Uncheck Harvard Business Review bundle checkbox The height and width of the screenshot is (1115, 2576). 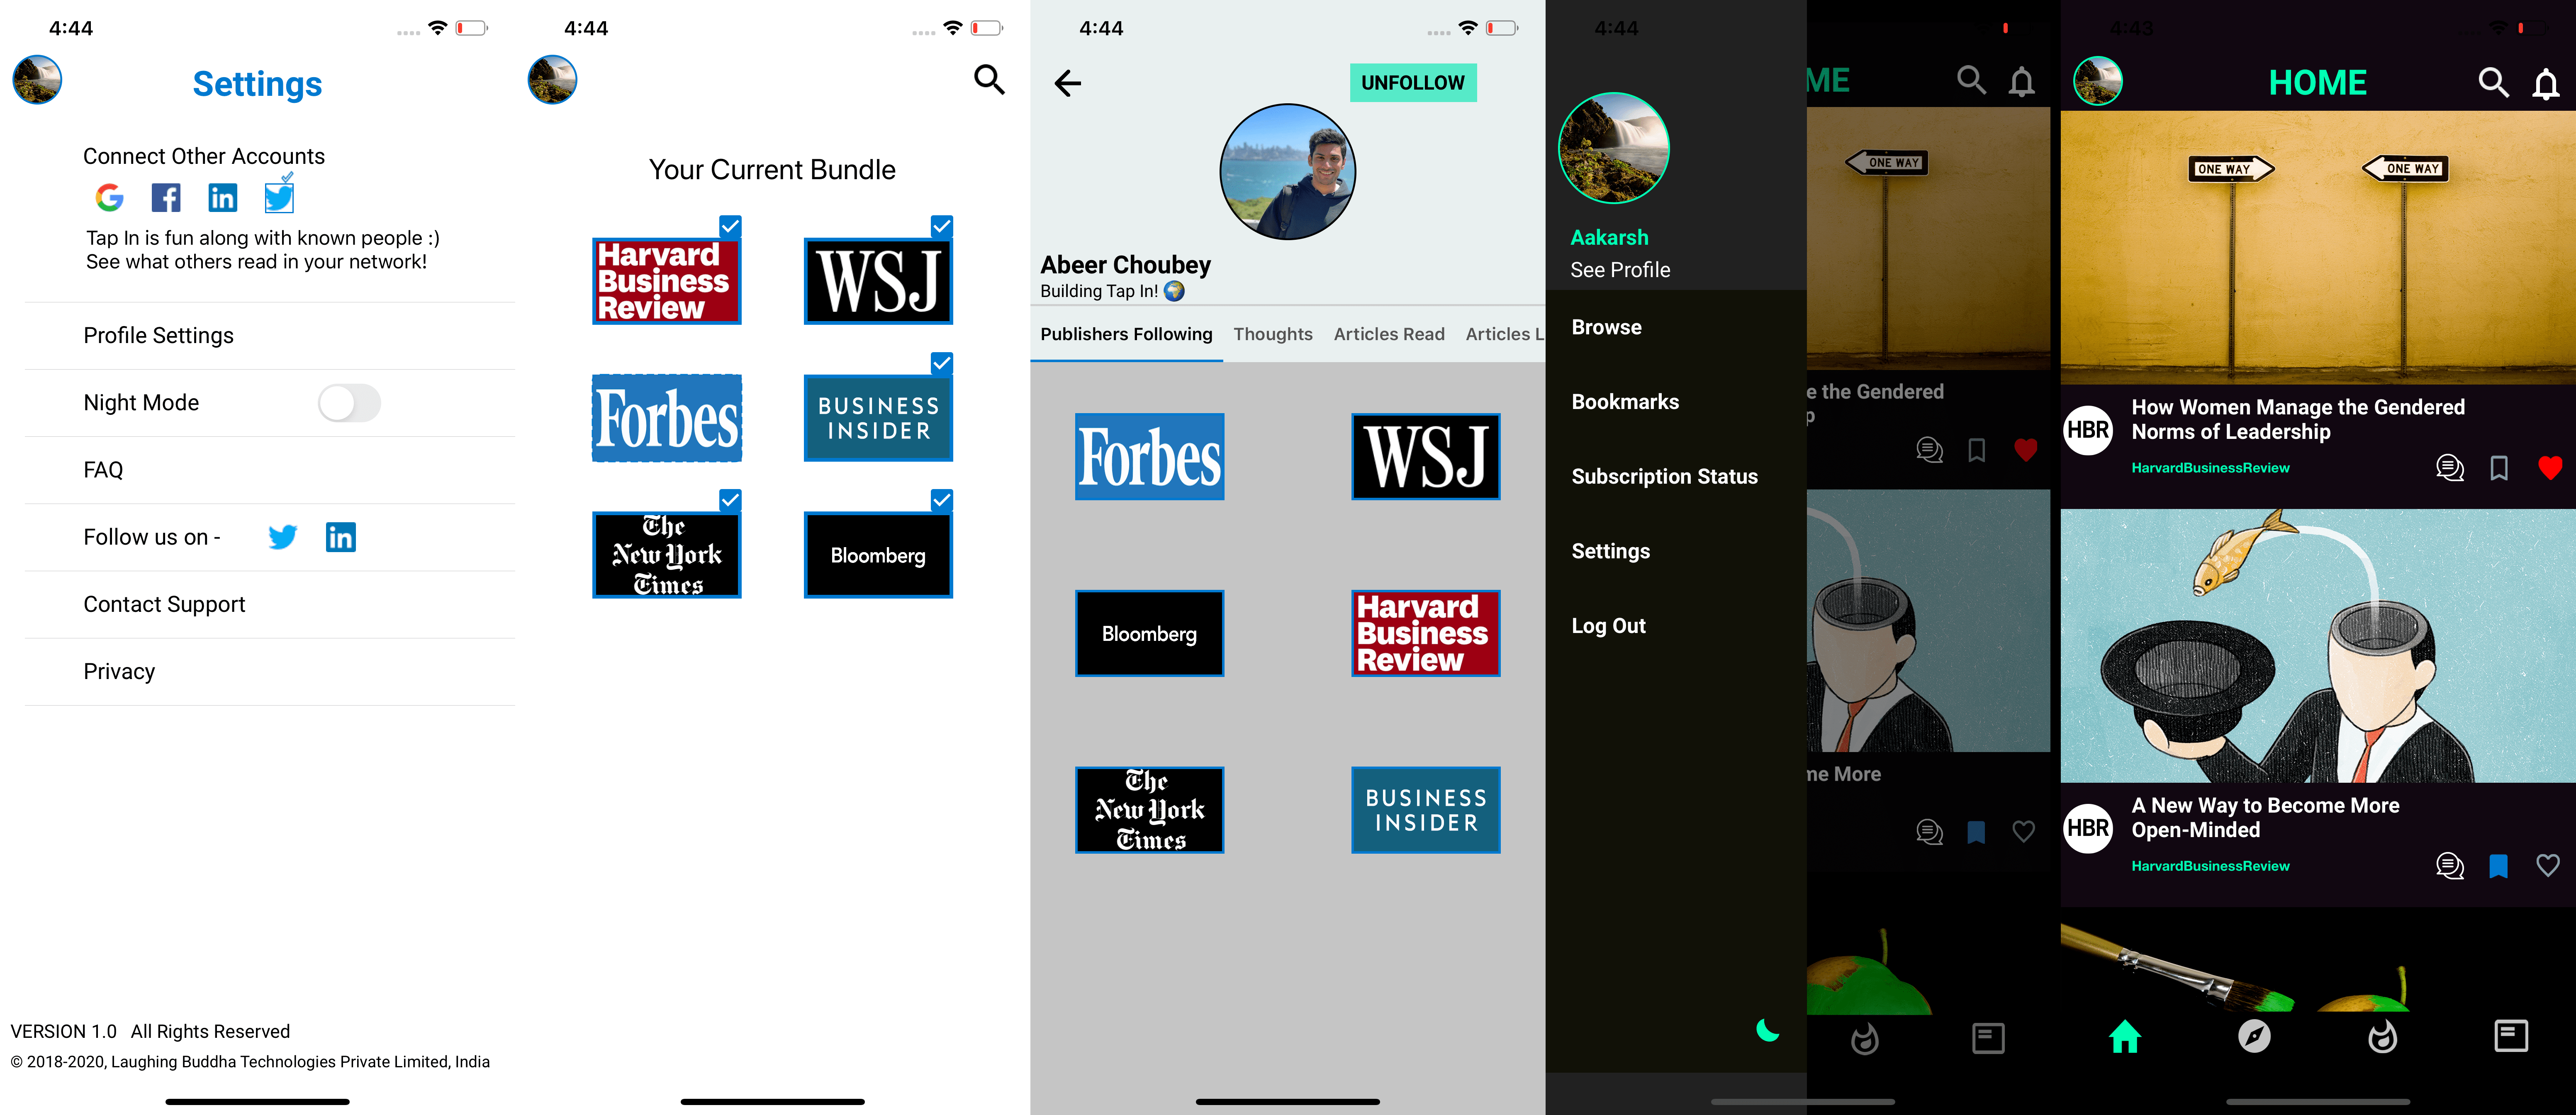coord(731,226)
